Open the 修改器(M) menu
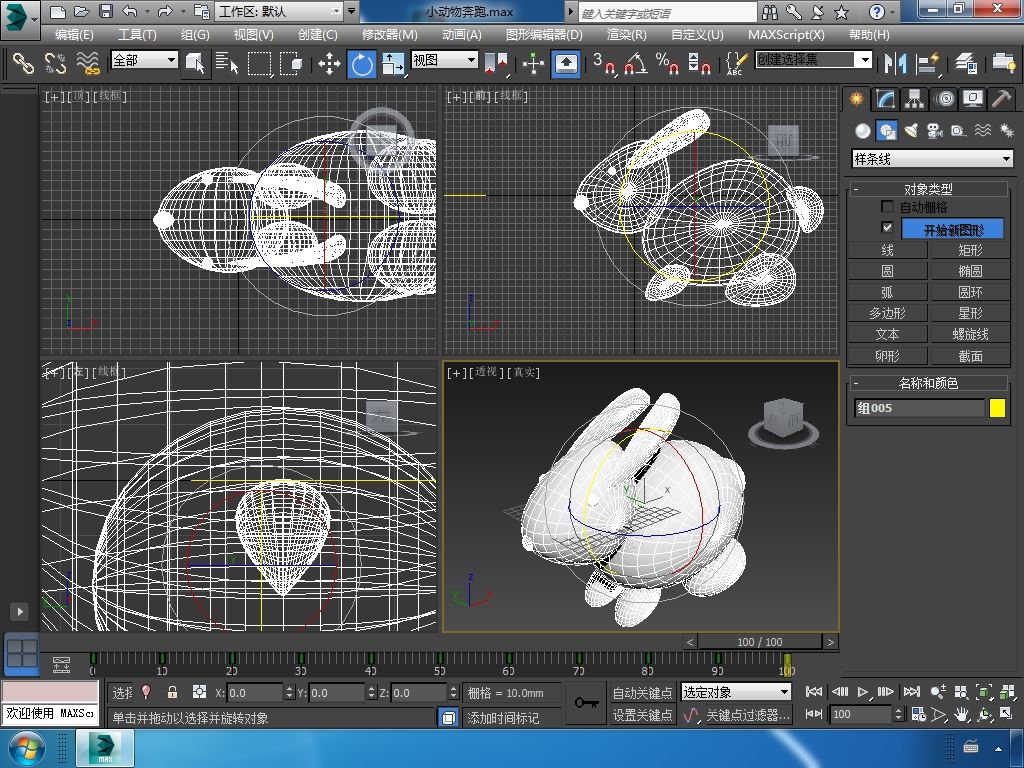 click(389, 34)
